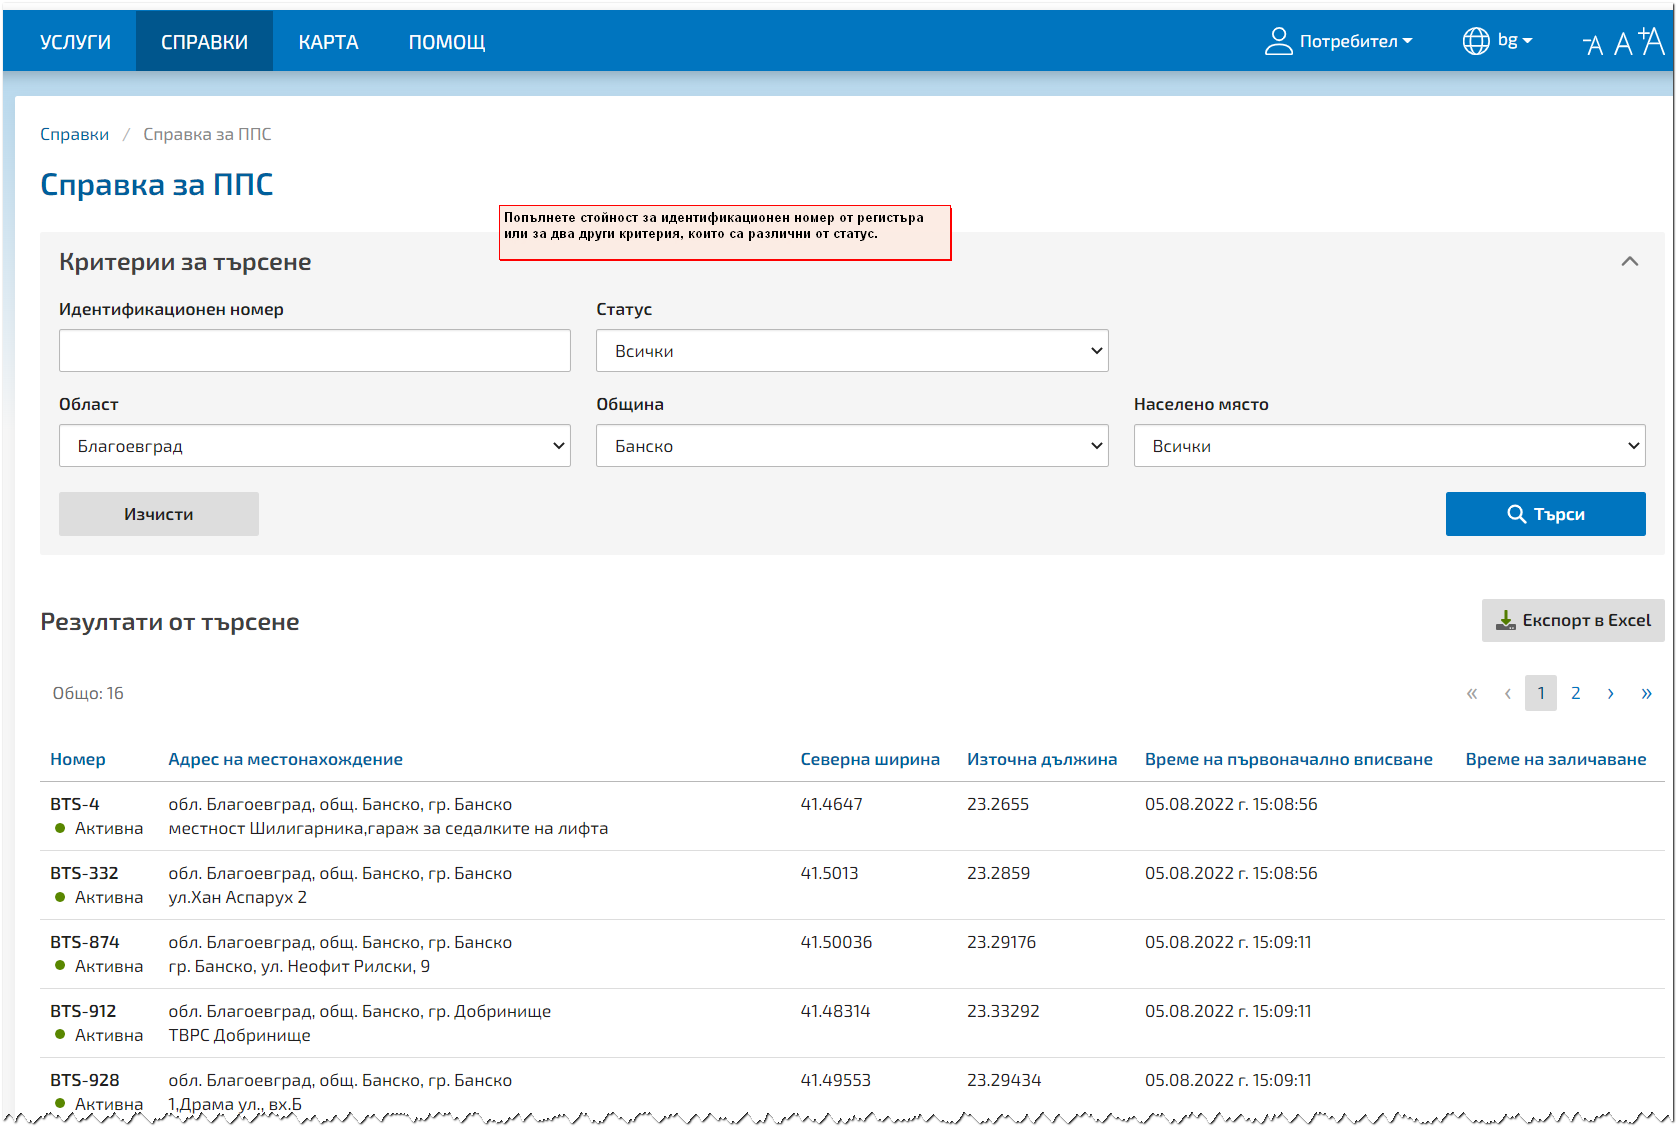Select page 2 in pagination
The height and width of the screenshot is (1133, 1677).
point(1576,693)
